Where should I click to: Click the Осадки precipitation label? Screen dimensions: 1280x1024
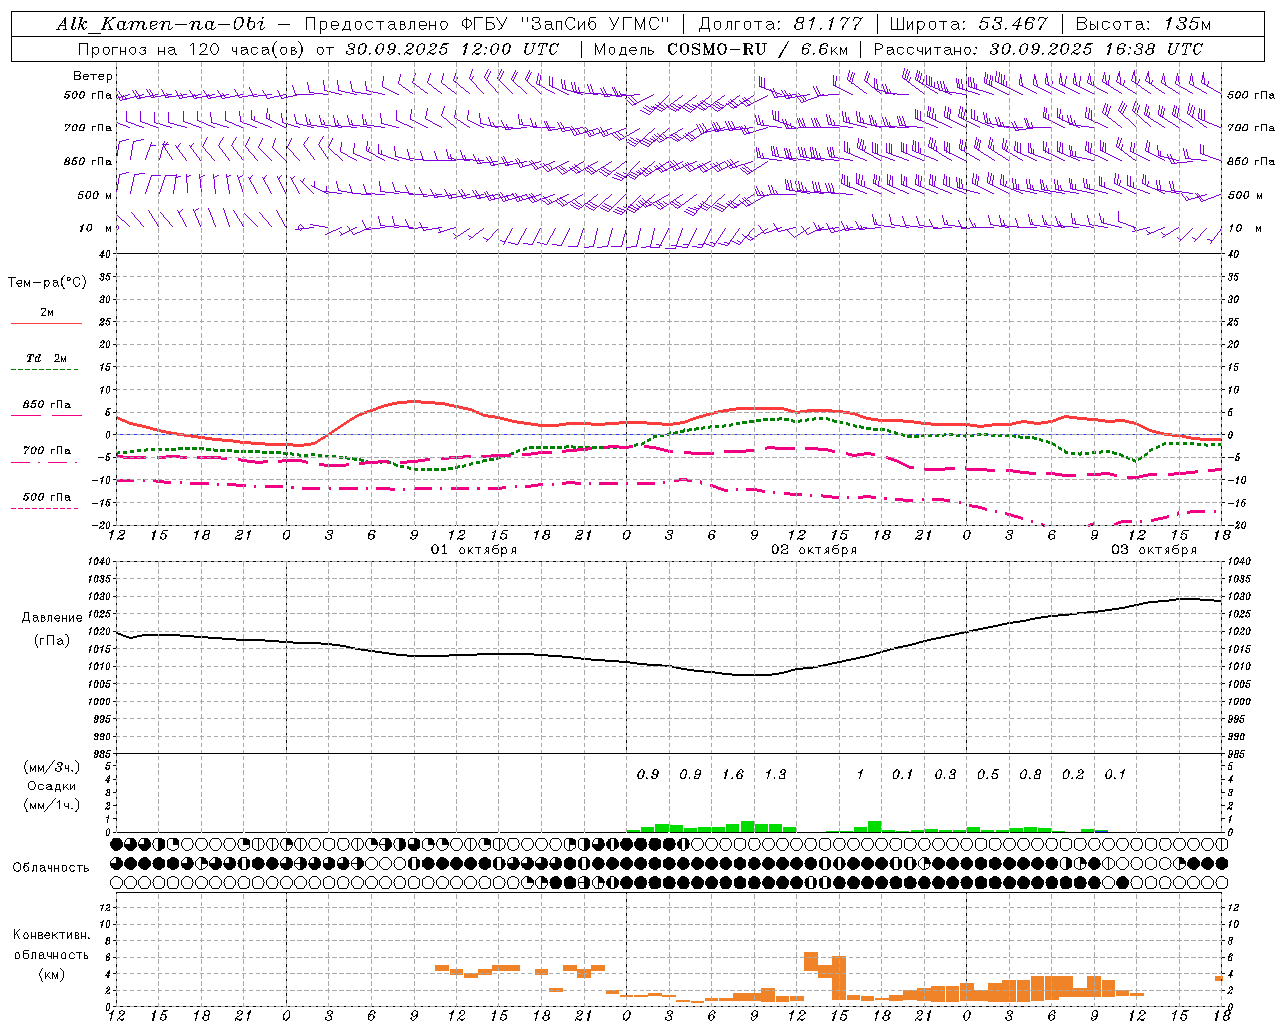(52, 786)
